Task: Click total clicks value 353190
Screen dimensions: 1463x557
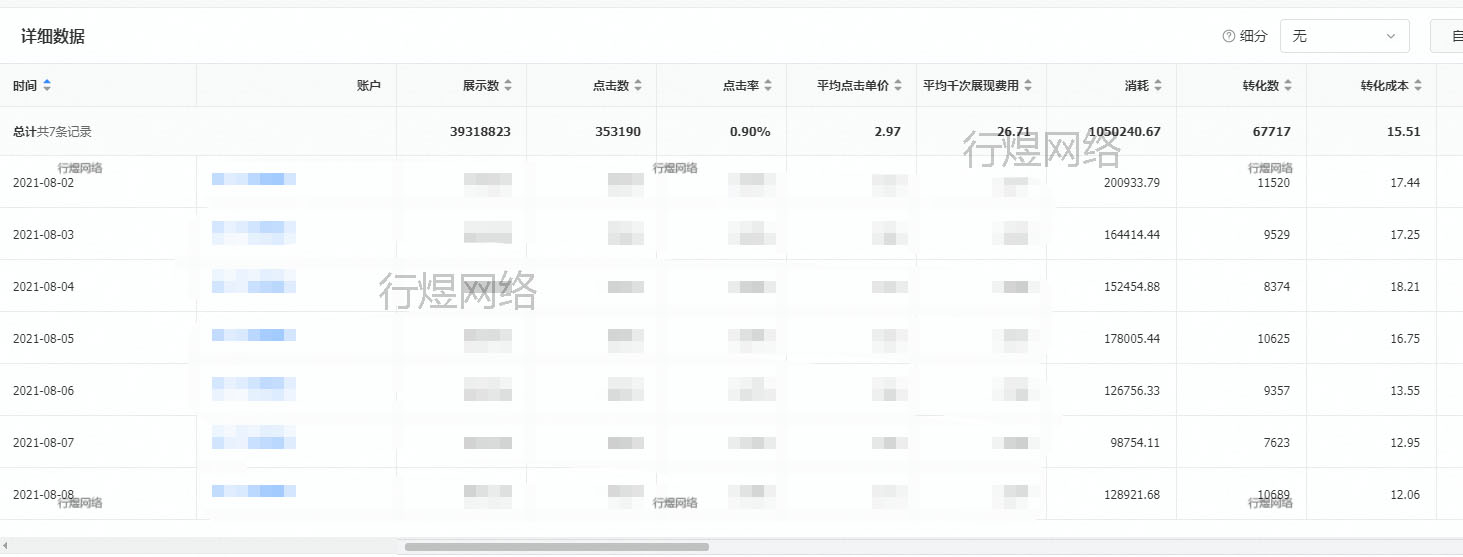Action: (617, 132)
